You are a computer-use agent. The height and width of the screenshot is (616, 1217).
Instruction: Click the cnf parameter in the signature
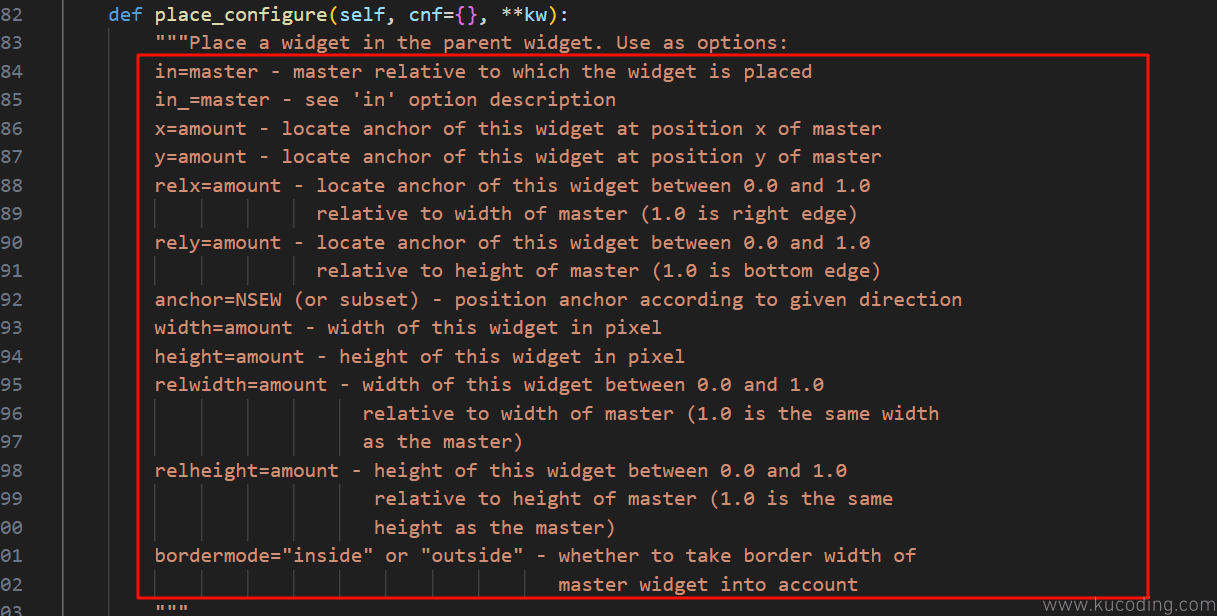426,14
